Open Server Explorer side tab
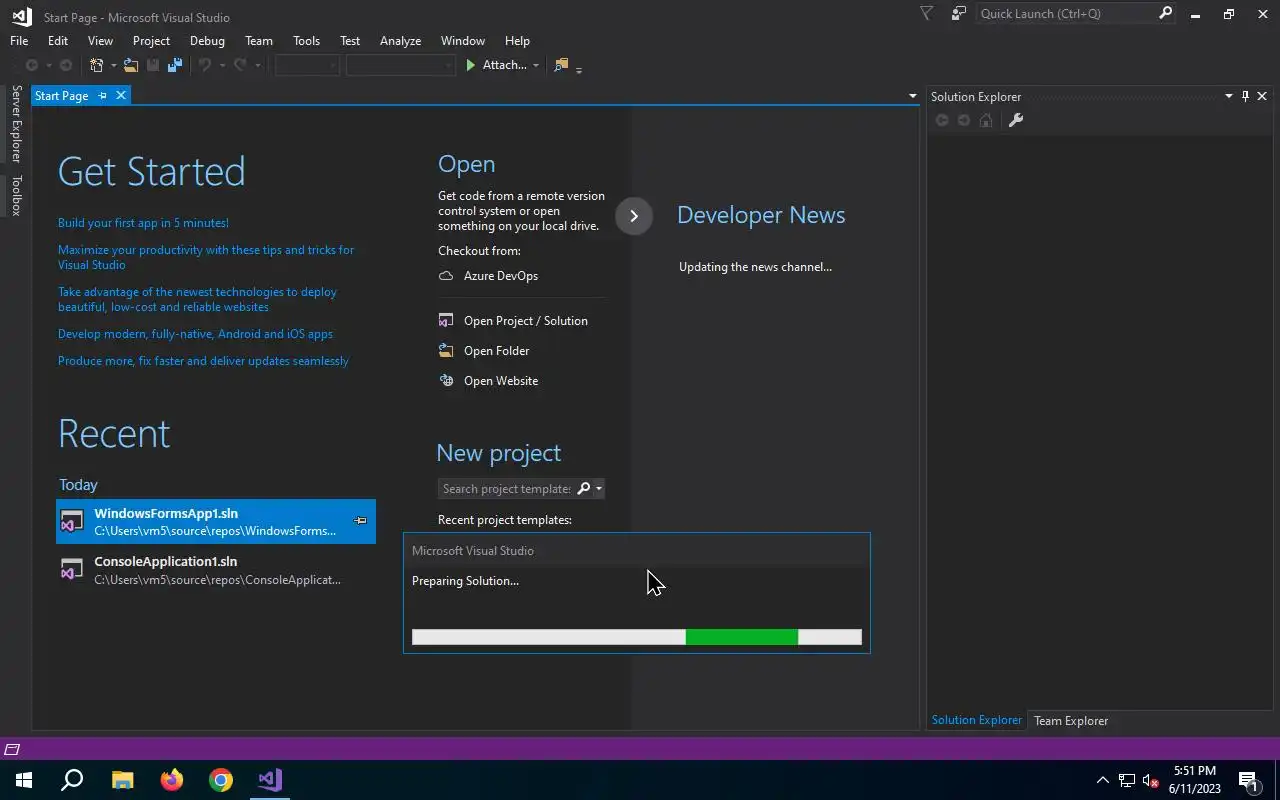This screenshot has height=800, width=1280. click(x=16, y=124)
